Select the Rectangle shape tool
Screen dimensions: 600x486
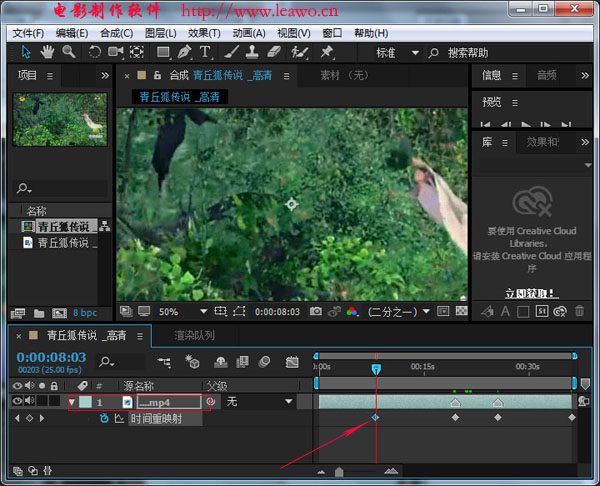click(x=163, y=52)
